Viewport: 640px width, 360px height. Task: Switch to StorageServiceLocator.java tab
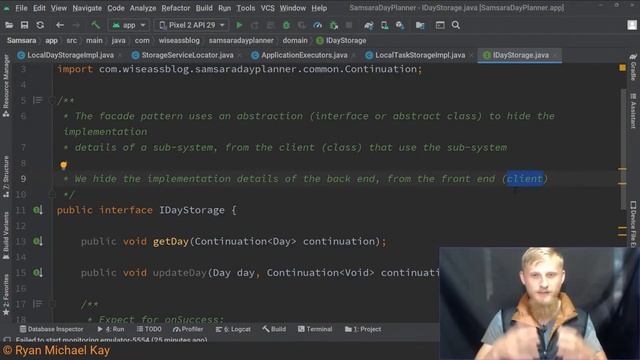point(187,55)
